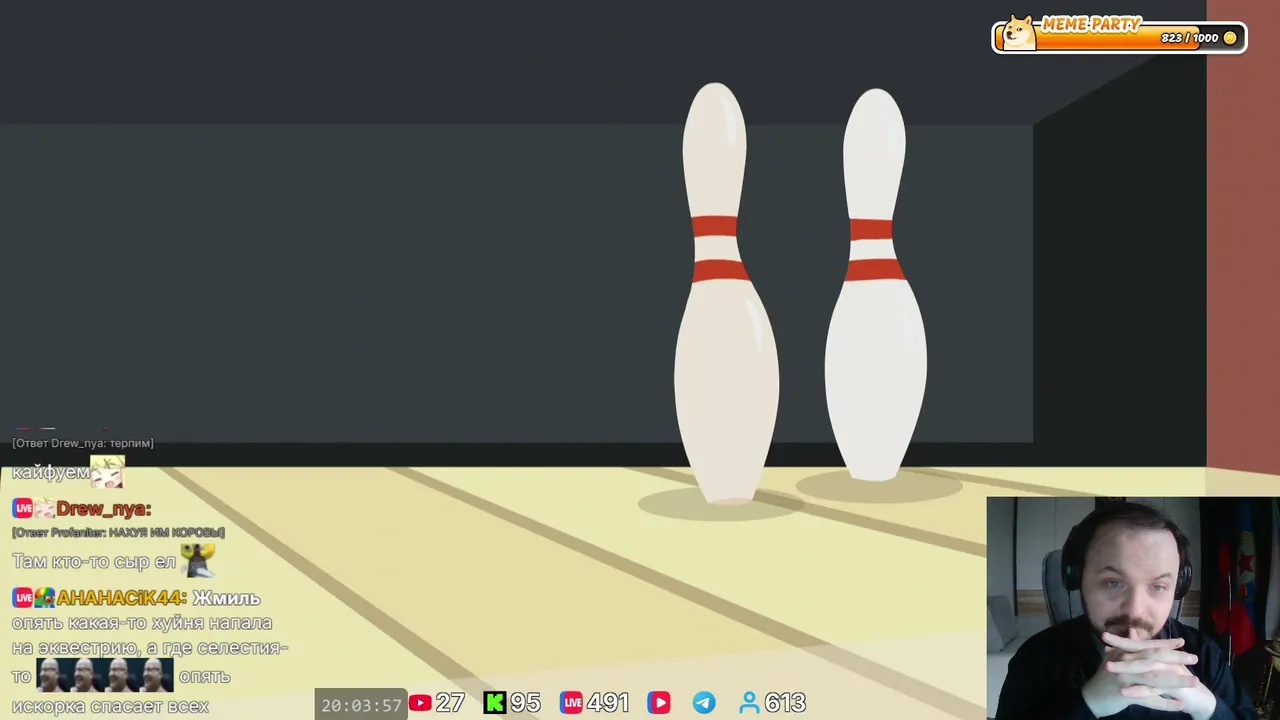The image size is (1280, 720).
Task: Click the username Drew_nya
Action: click(103, 509)
